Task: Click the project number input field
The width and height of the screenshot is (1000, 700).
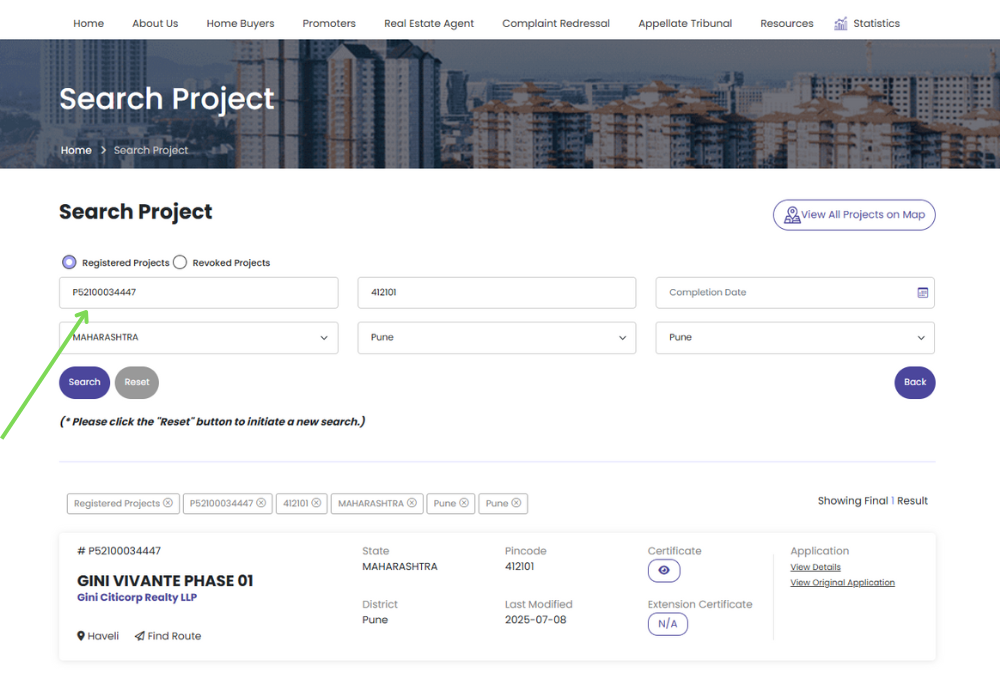Action: click(198, 292)
